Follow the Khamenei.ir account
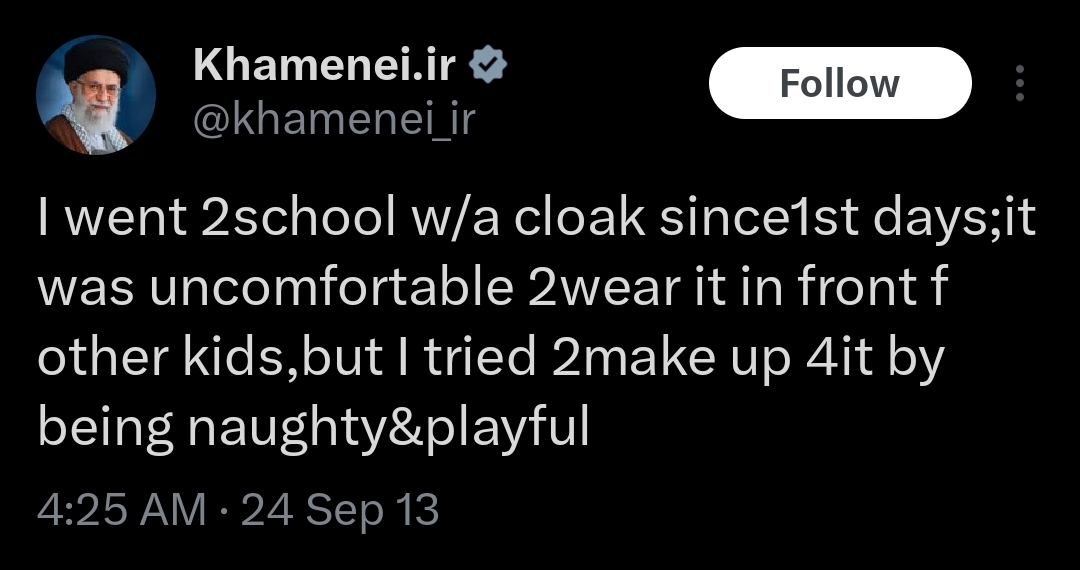This screenshot has width=1080, height=570. coord(840,83)
